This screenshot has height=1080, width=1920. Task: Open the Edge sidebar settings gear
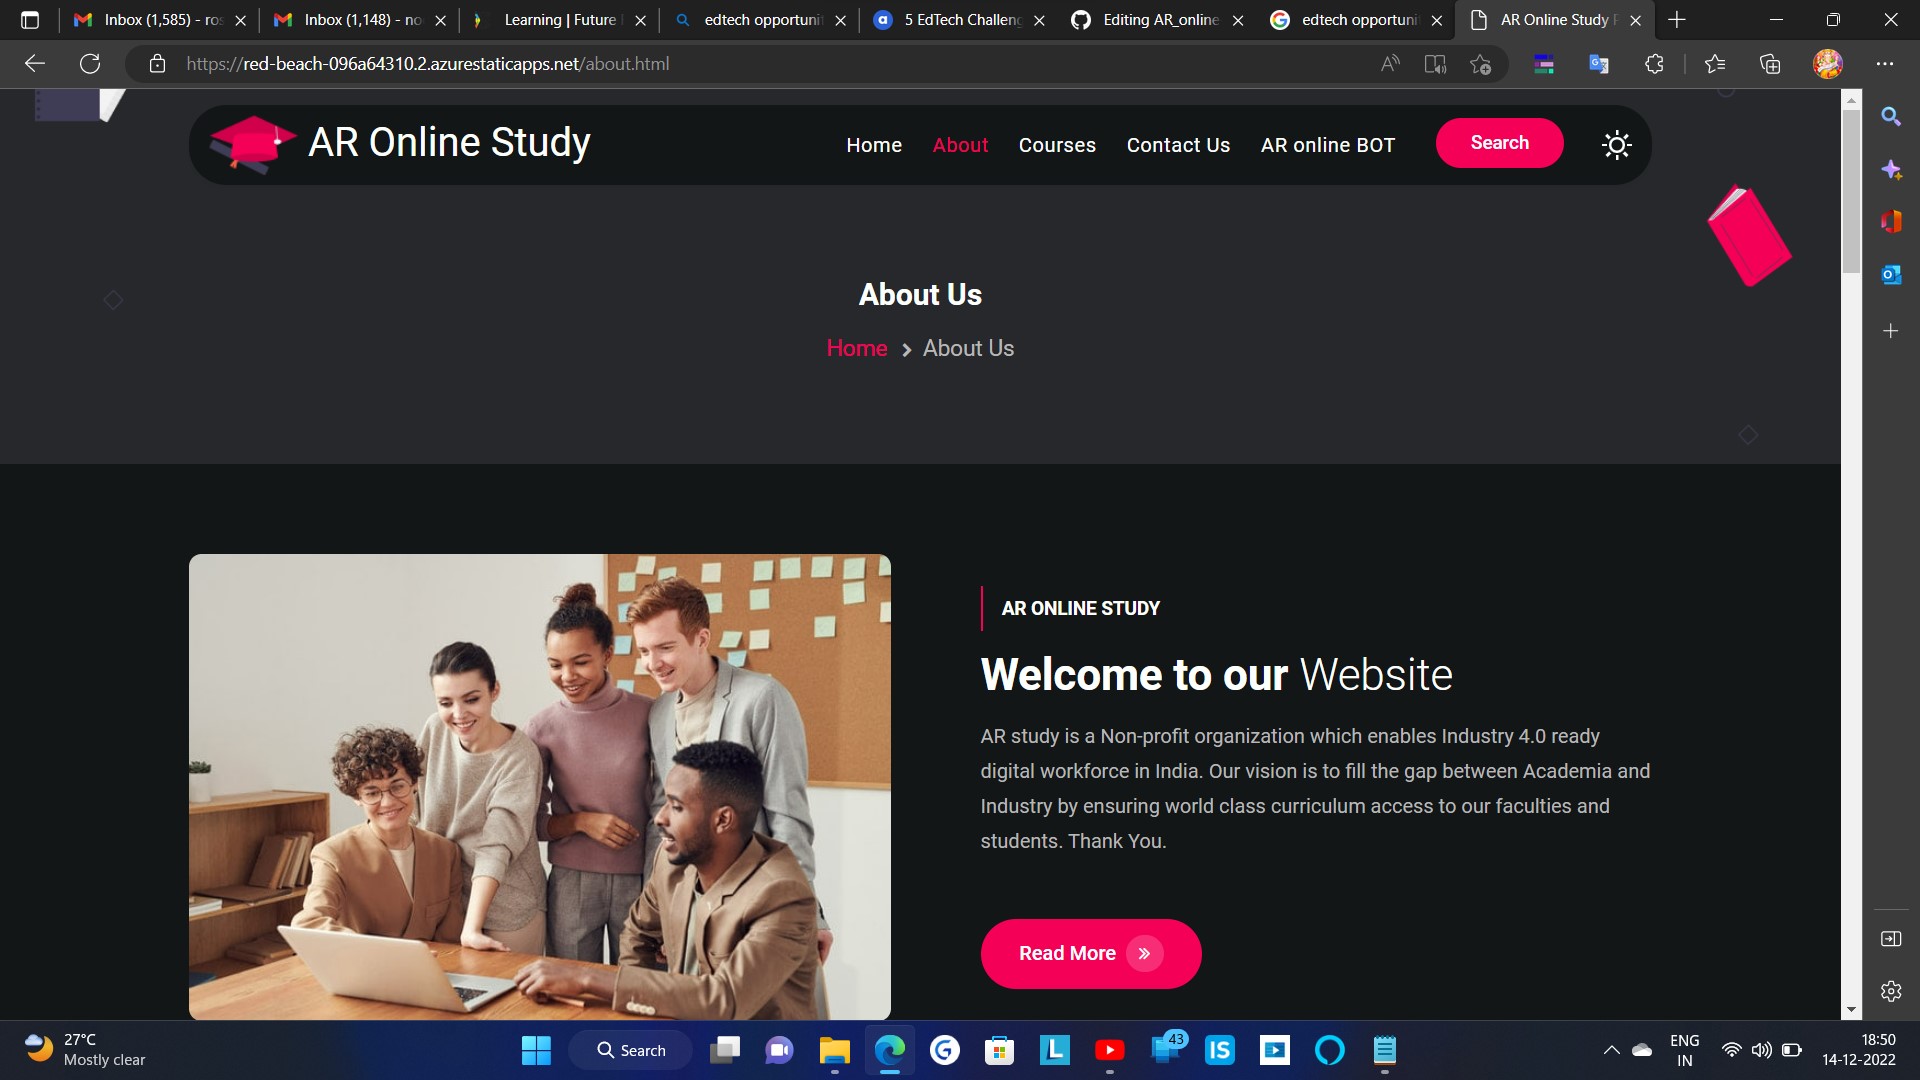coord(1890,991)
